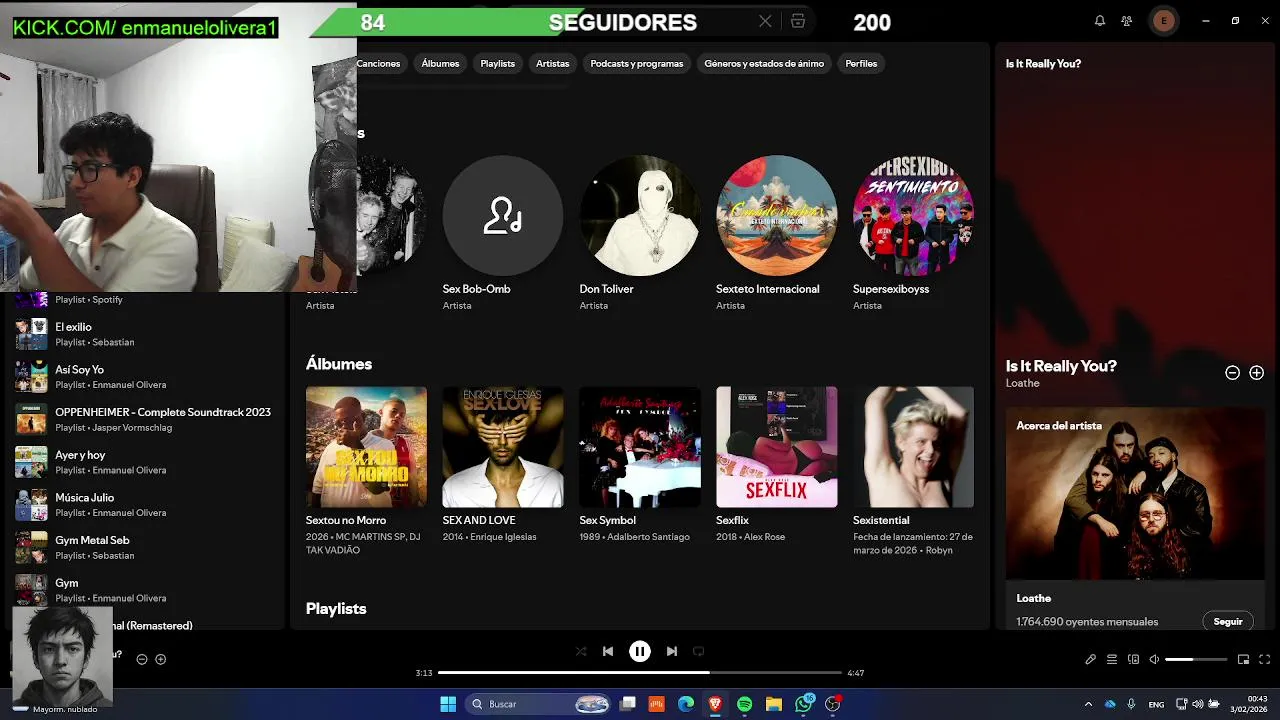Screen dimensions: 1280x720
Task: Pause the current song
Action: 640,651
